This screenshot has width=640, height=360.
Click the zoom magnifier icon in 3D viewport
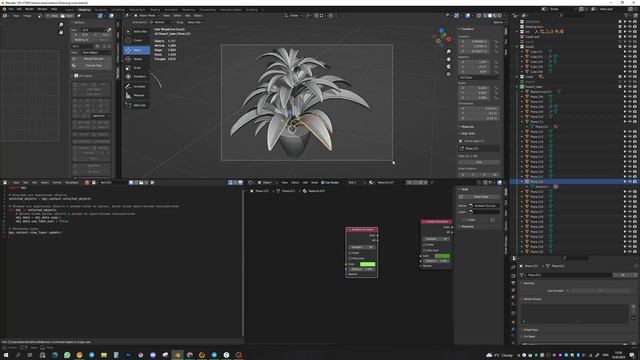click(449, 52)
